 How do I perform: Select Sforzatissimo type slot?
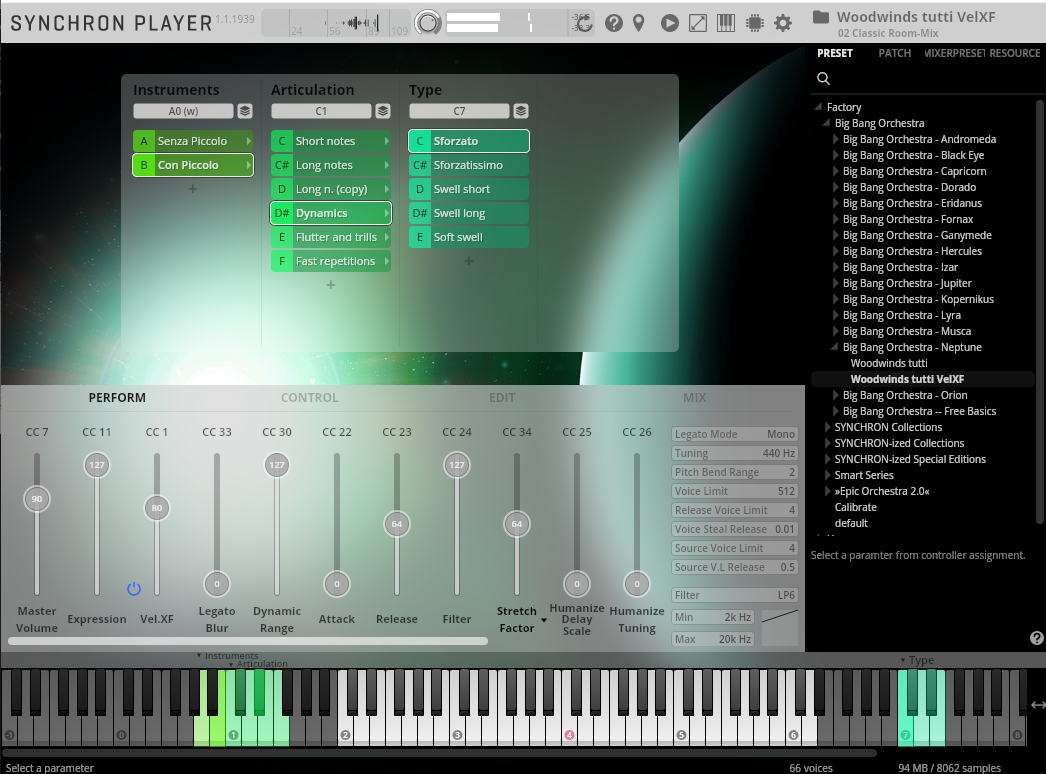tap(469, 165)
